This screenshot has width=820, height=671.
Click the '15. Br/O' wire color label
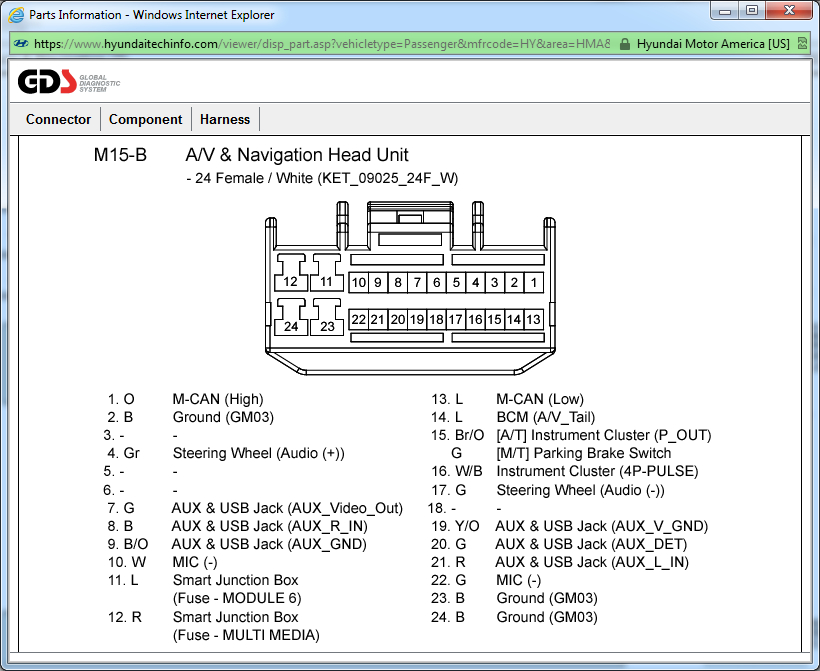coord(458,435)
